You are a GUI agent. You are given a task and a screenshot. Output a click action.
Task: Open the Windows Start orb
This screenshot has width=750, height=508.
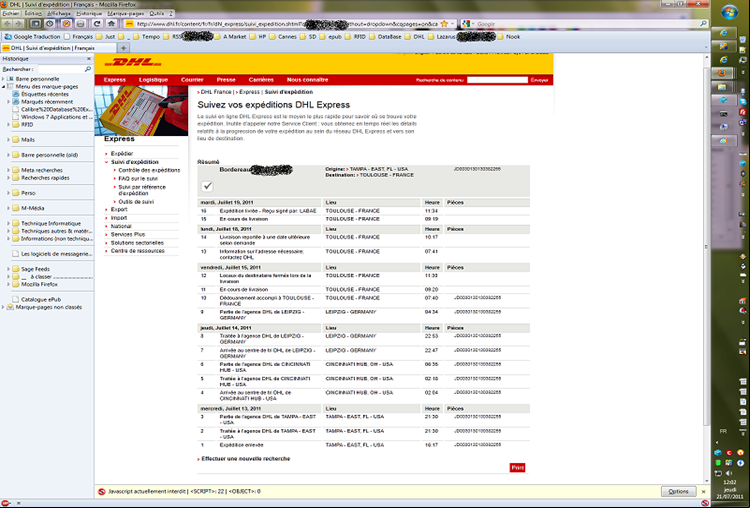tap(729, 12)
